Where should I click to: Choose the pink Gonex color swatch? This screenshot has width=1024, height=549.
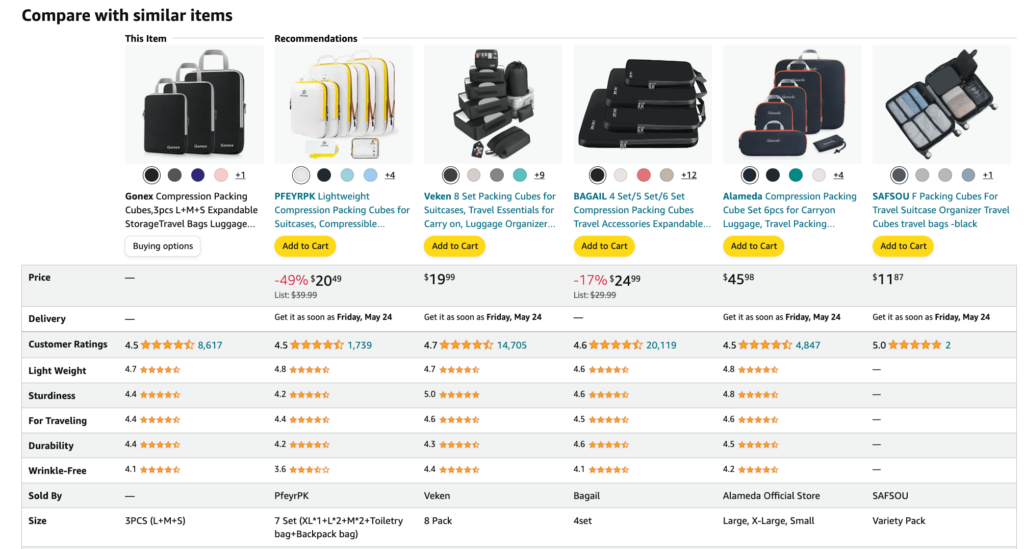[220, 175]
